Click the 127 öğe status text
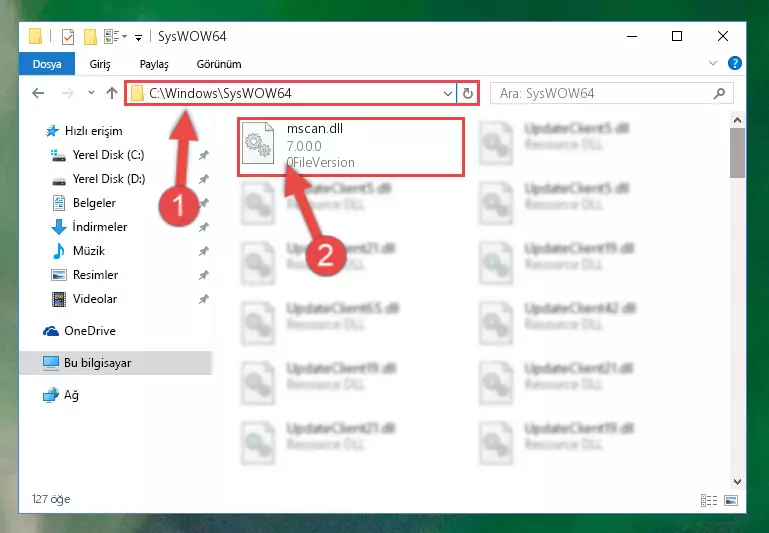The image size is (769, 533). pos(51,499)
